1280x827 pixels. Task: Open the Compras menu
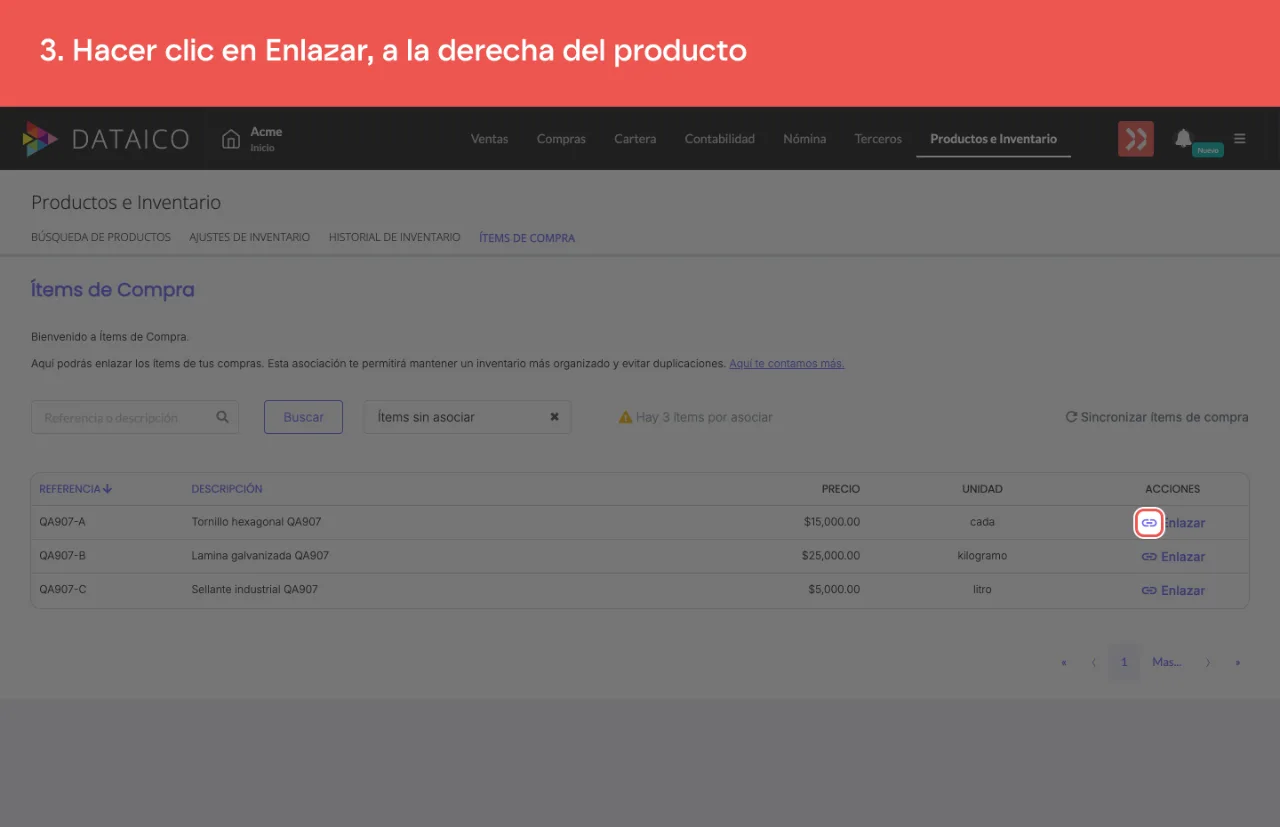561,139
